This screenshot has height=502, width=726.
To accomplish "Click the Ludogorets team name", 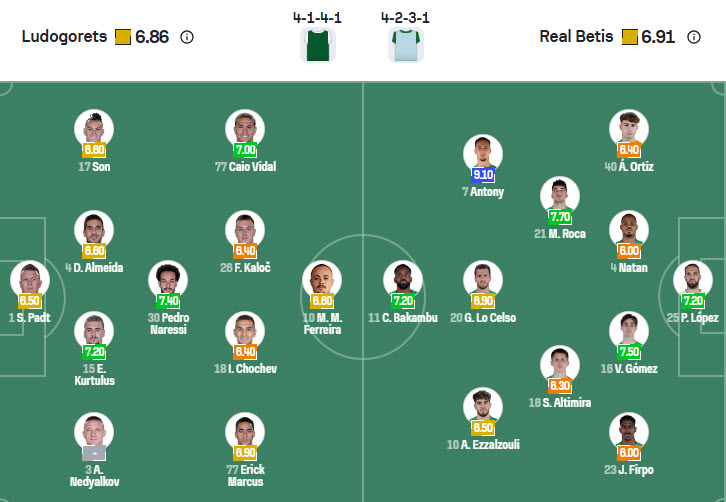I will [64, 37].
